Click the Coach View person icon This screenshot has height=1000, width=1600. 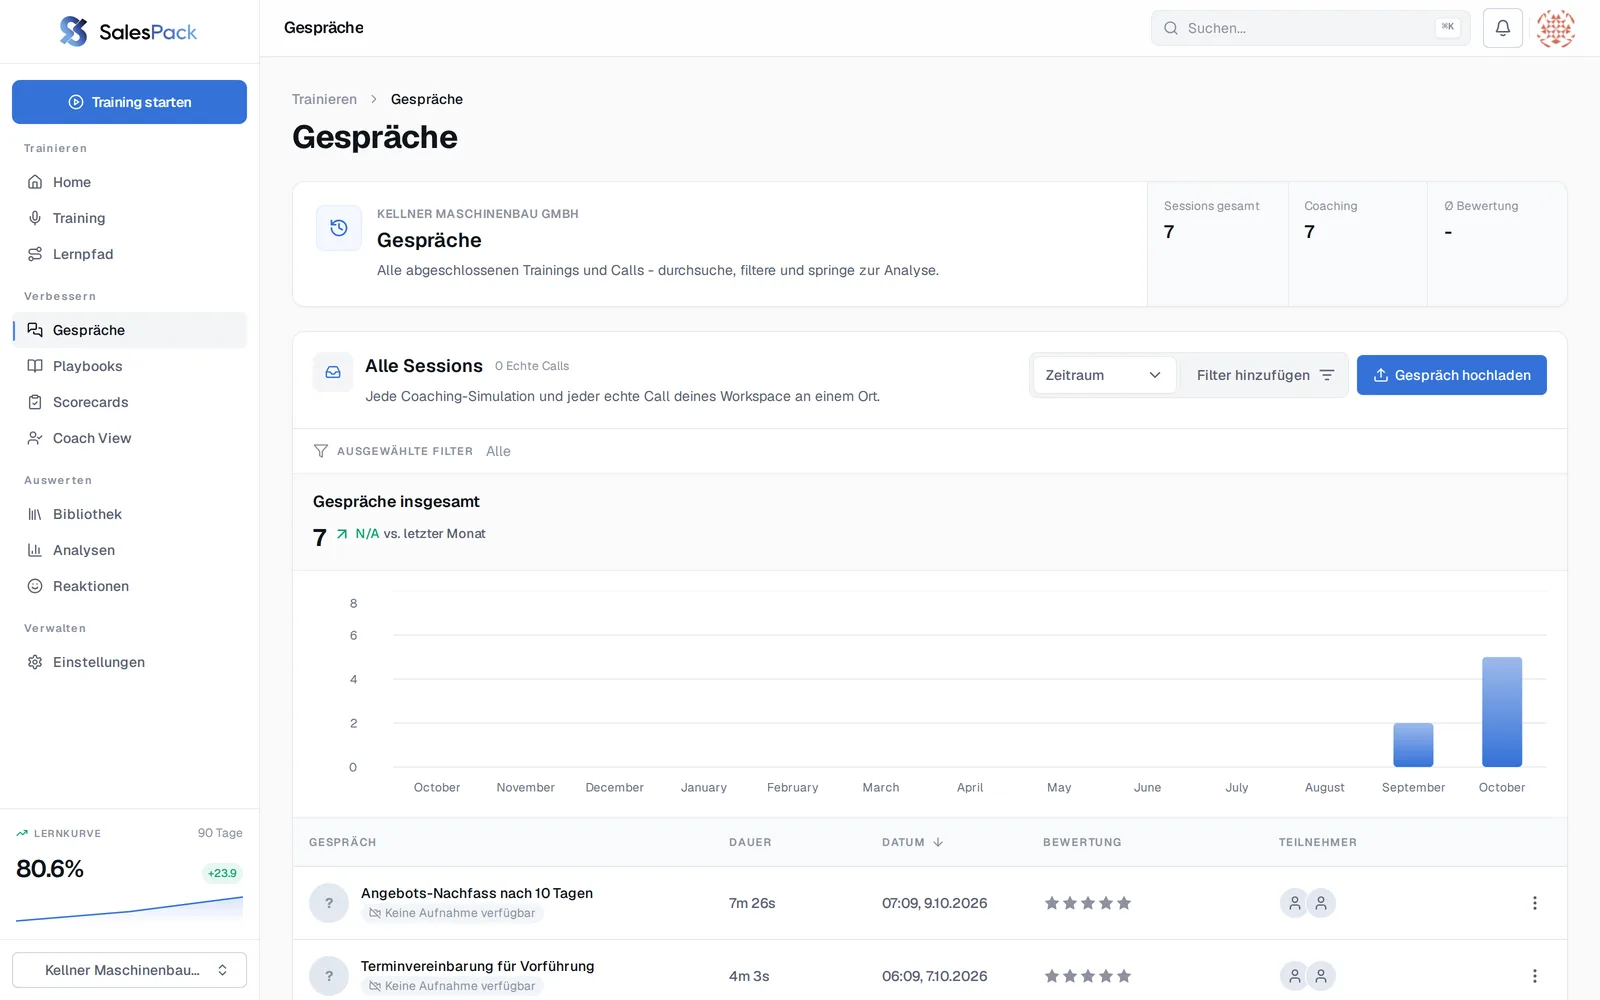35,438
